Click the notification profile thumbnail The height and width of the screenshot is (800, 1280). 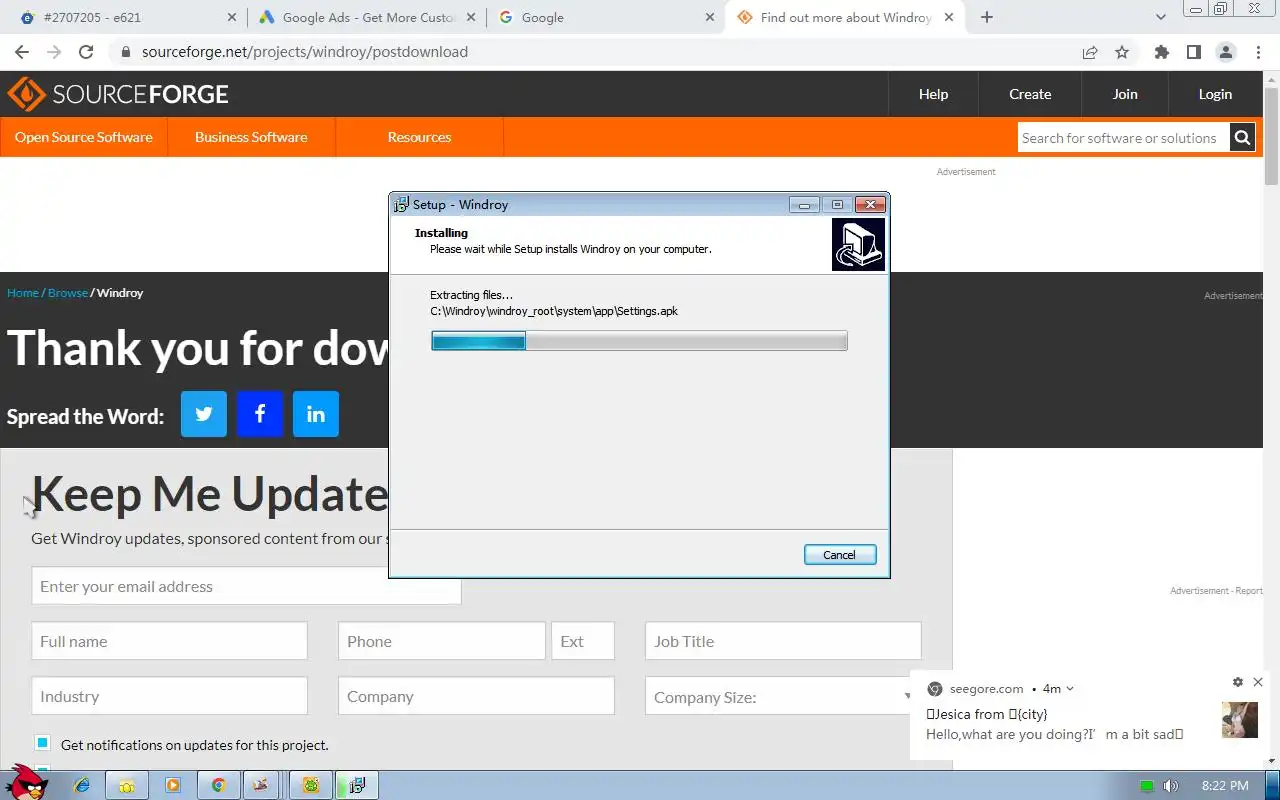[1240, 719]
